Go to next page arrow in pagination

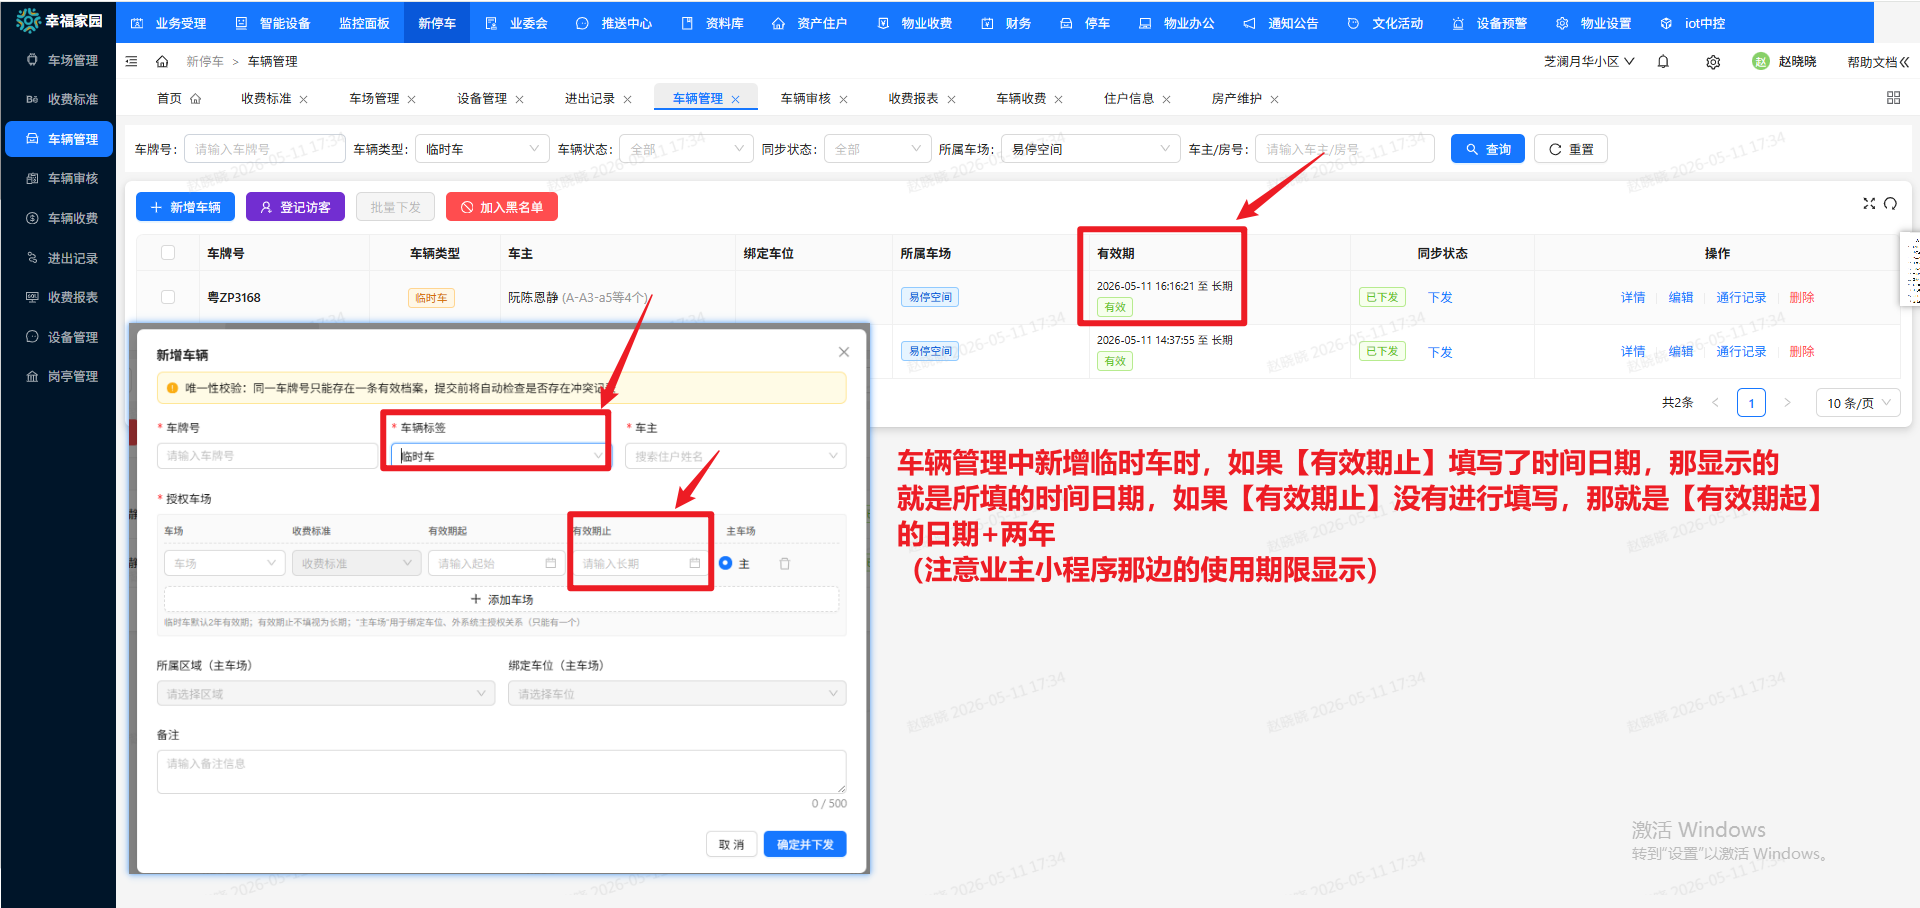[1787, 403]
